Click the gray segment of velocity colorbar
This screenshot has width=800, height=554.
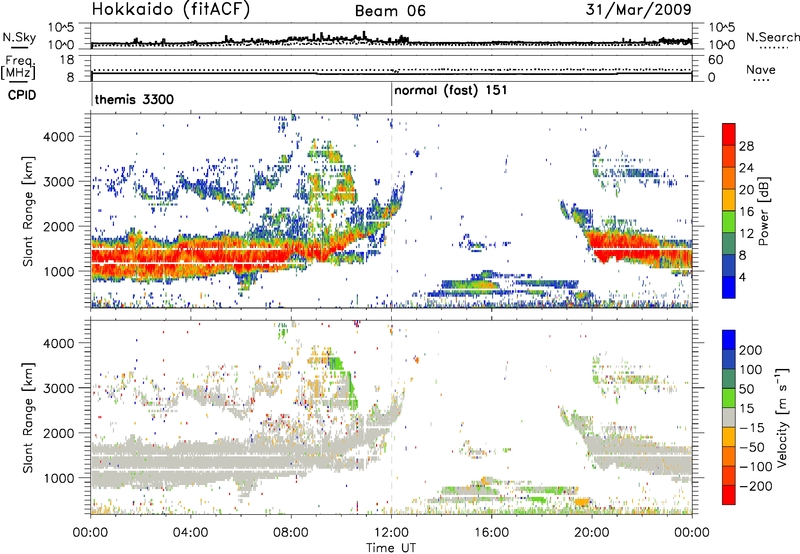pos(729,417)
